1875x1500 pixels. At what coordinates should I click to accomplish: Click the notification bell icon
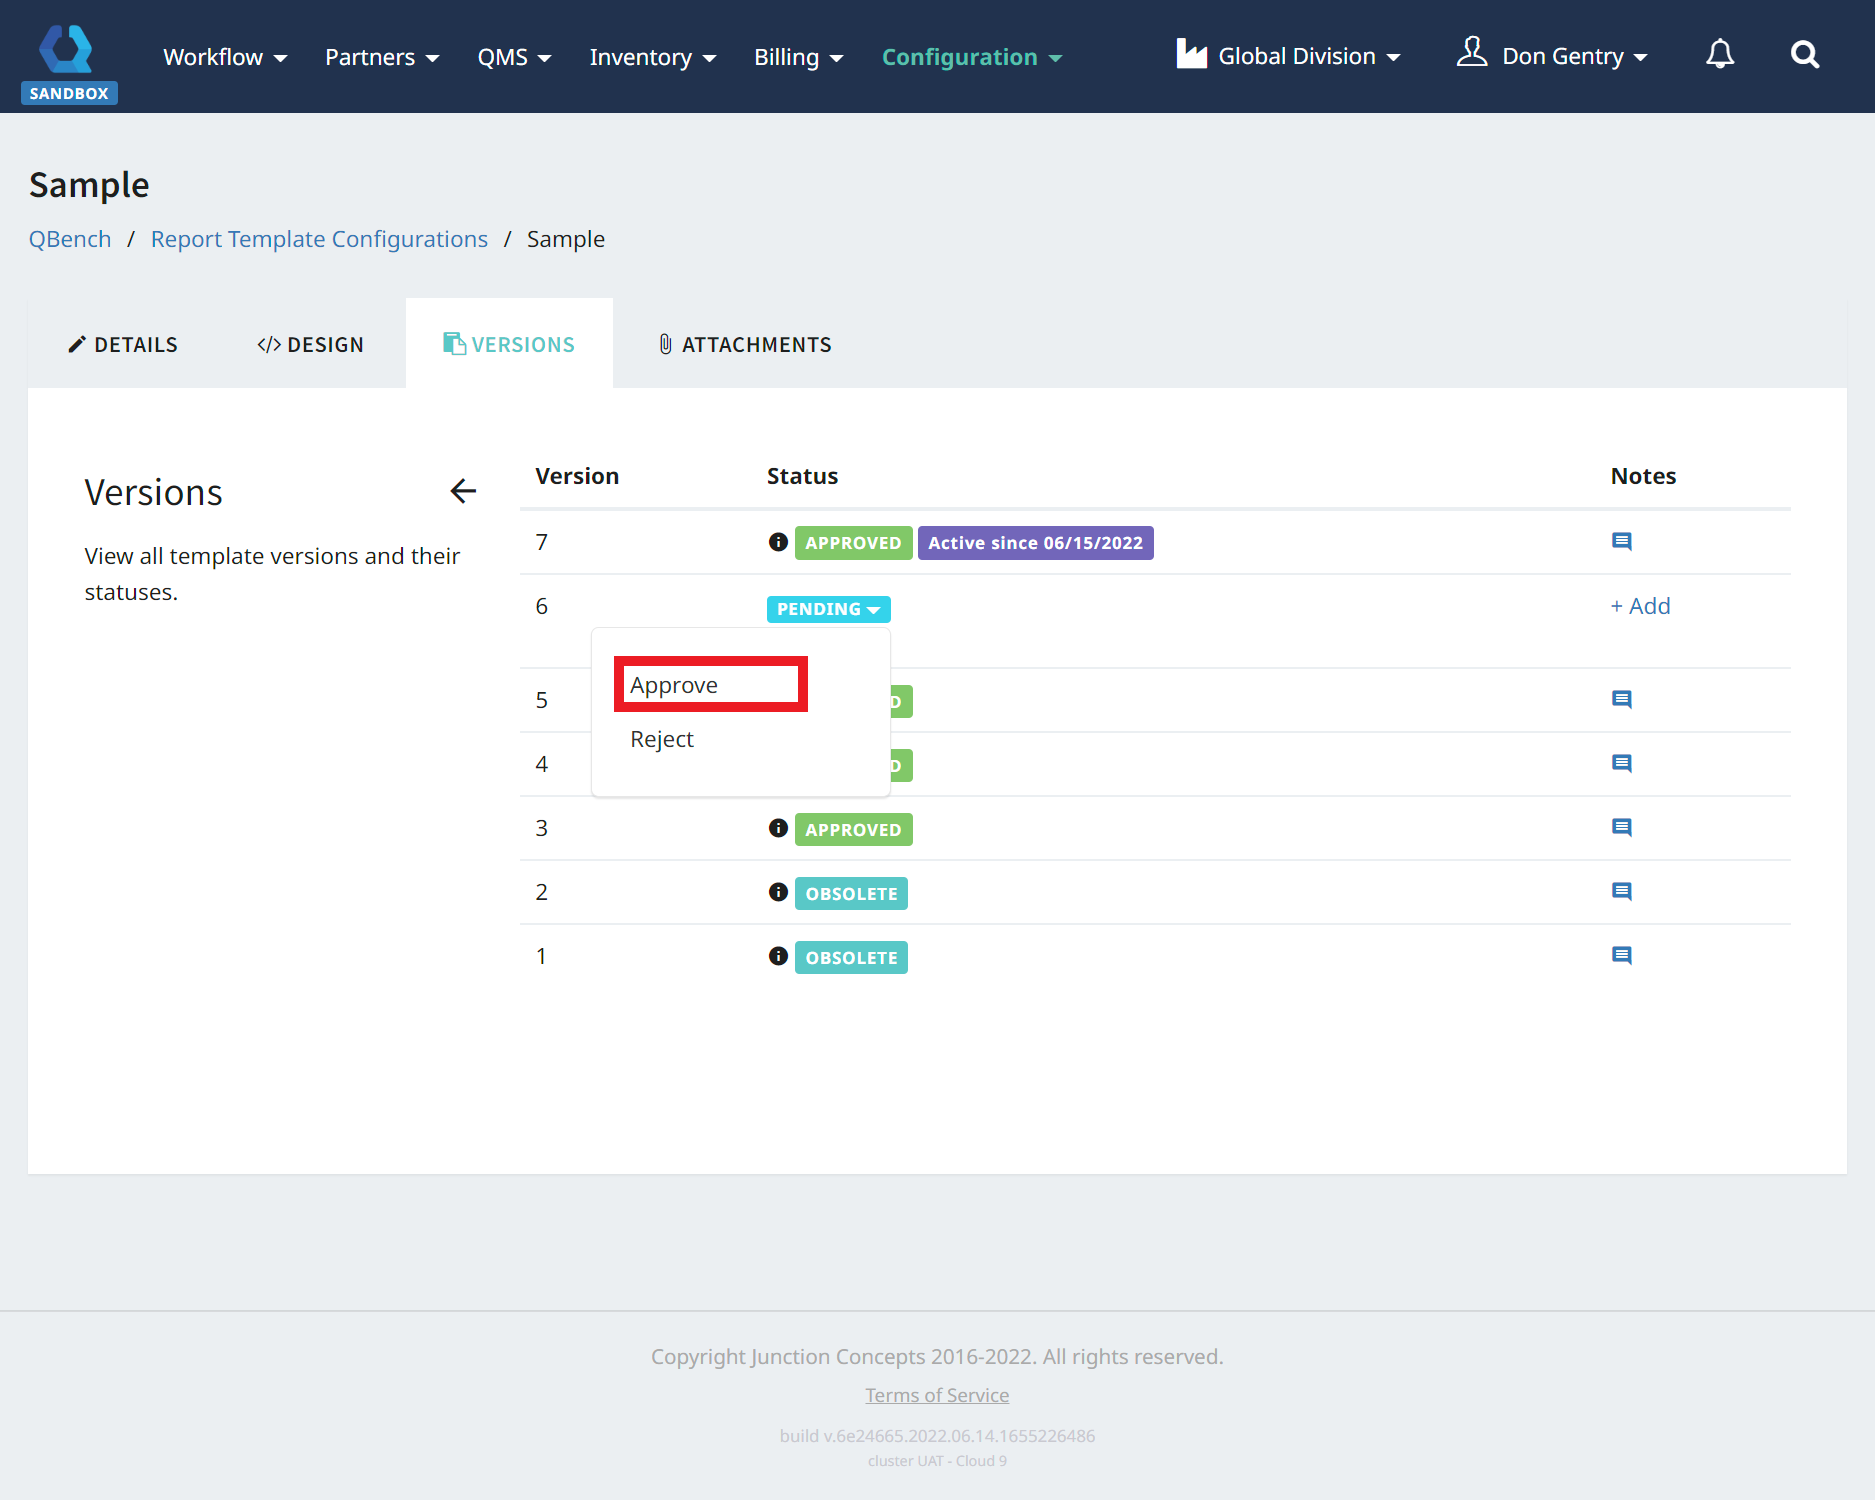[1719, 55]
